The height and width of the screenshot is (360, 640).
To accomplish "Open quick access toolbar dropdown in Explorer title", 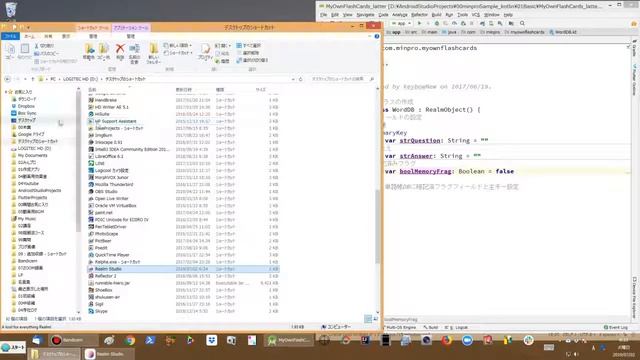I will tap(28, 27).
